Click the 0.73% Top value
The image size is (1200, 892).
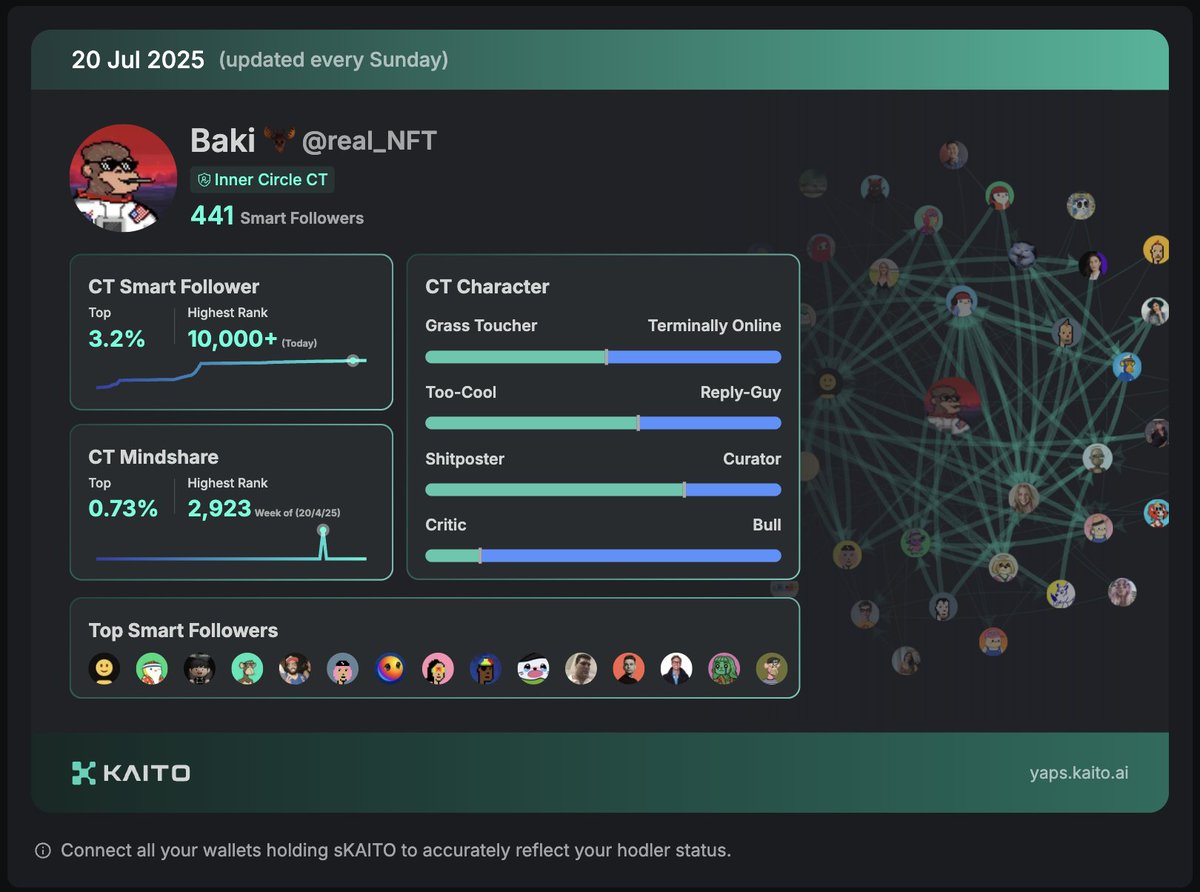tap(123, 509)
